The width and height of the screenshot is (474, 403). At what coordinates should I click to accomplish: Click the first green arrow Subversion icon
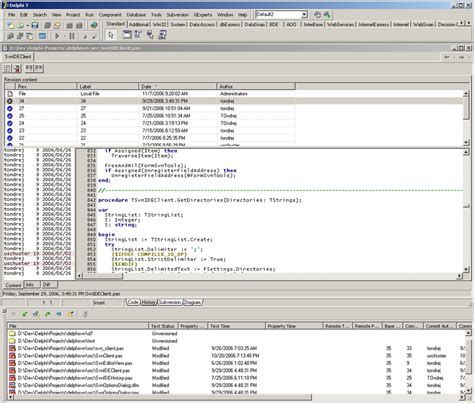pyautogui.click(x=24, y=314)
